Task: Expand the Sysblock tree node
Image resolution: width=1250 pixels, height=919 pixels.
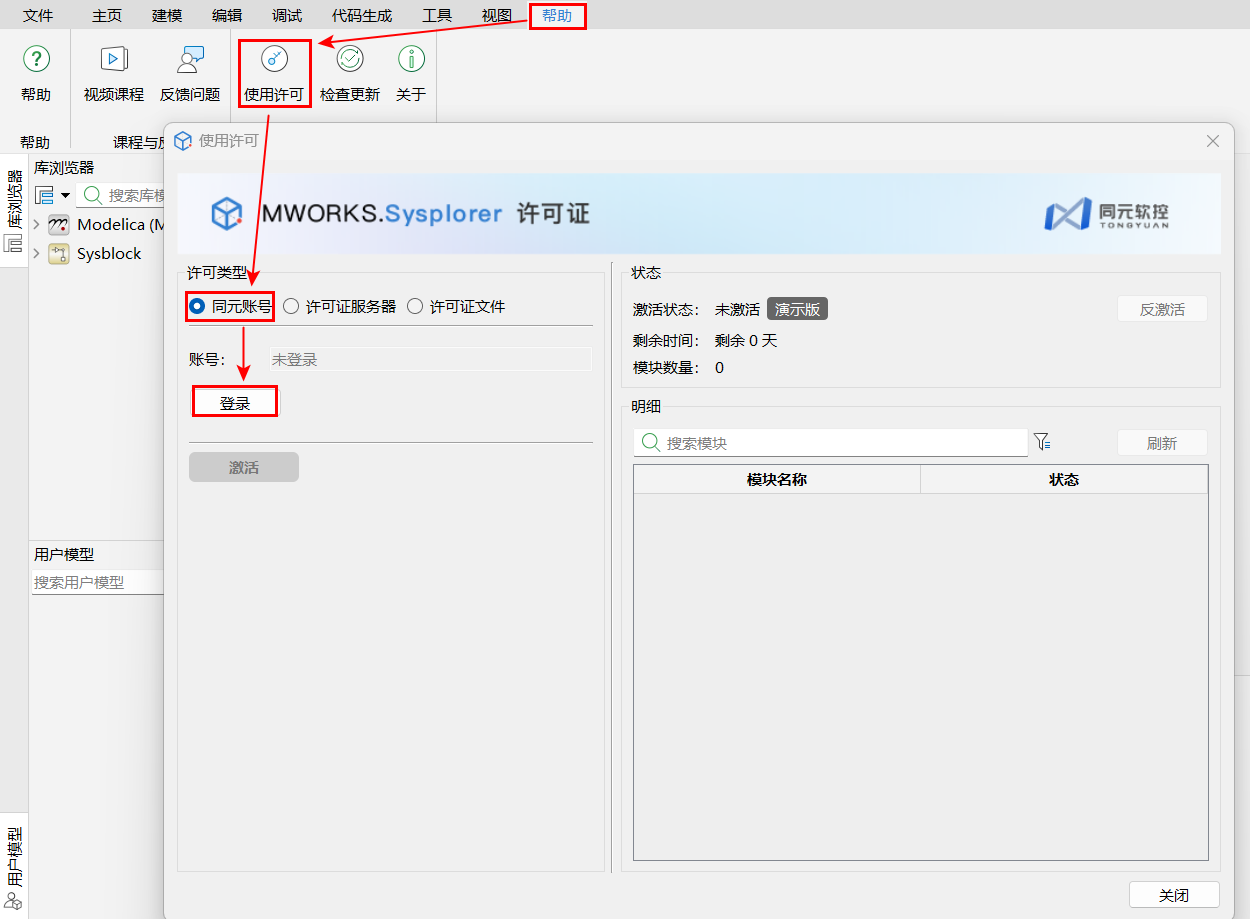Action: 37,254
